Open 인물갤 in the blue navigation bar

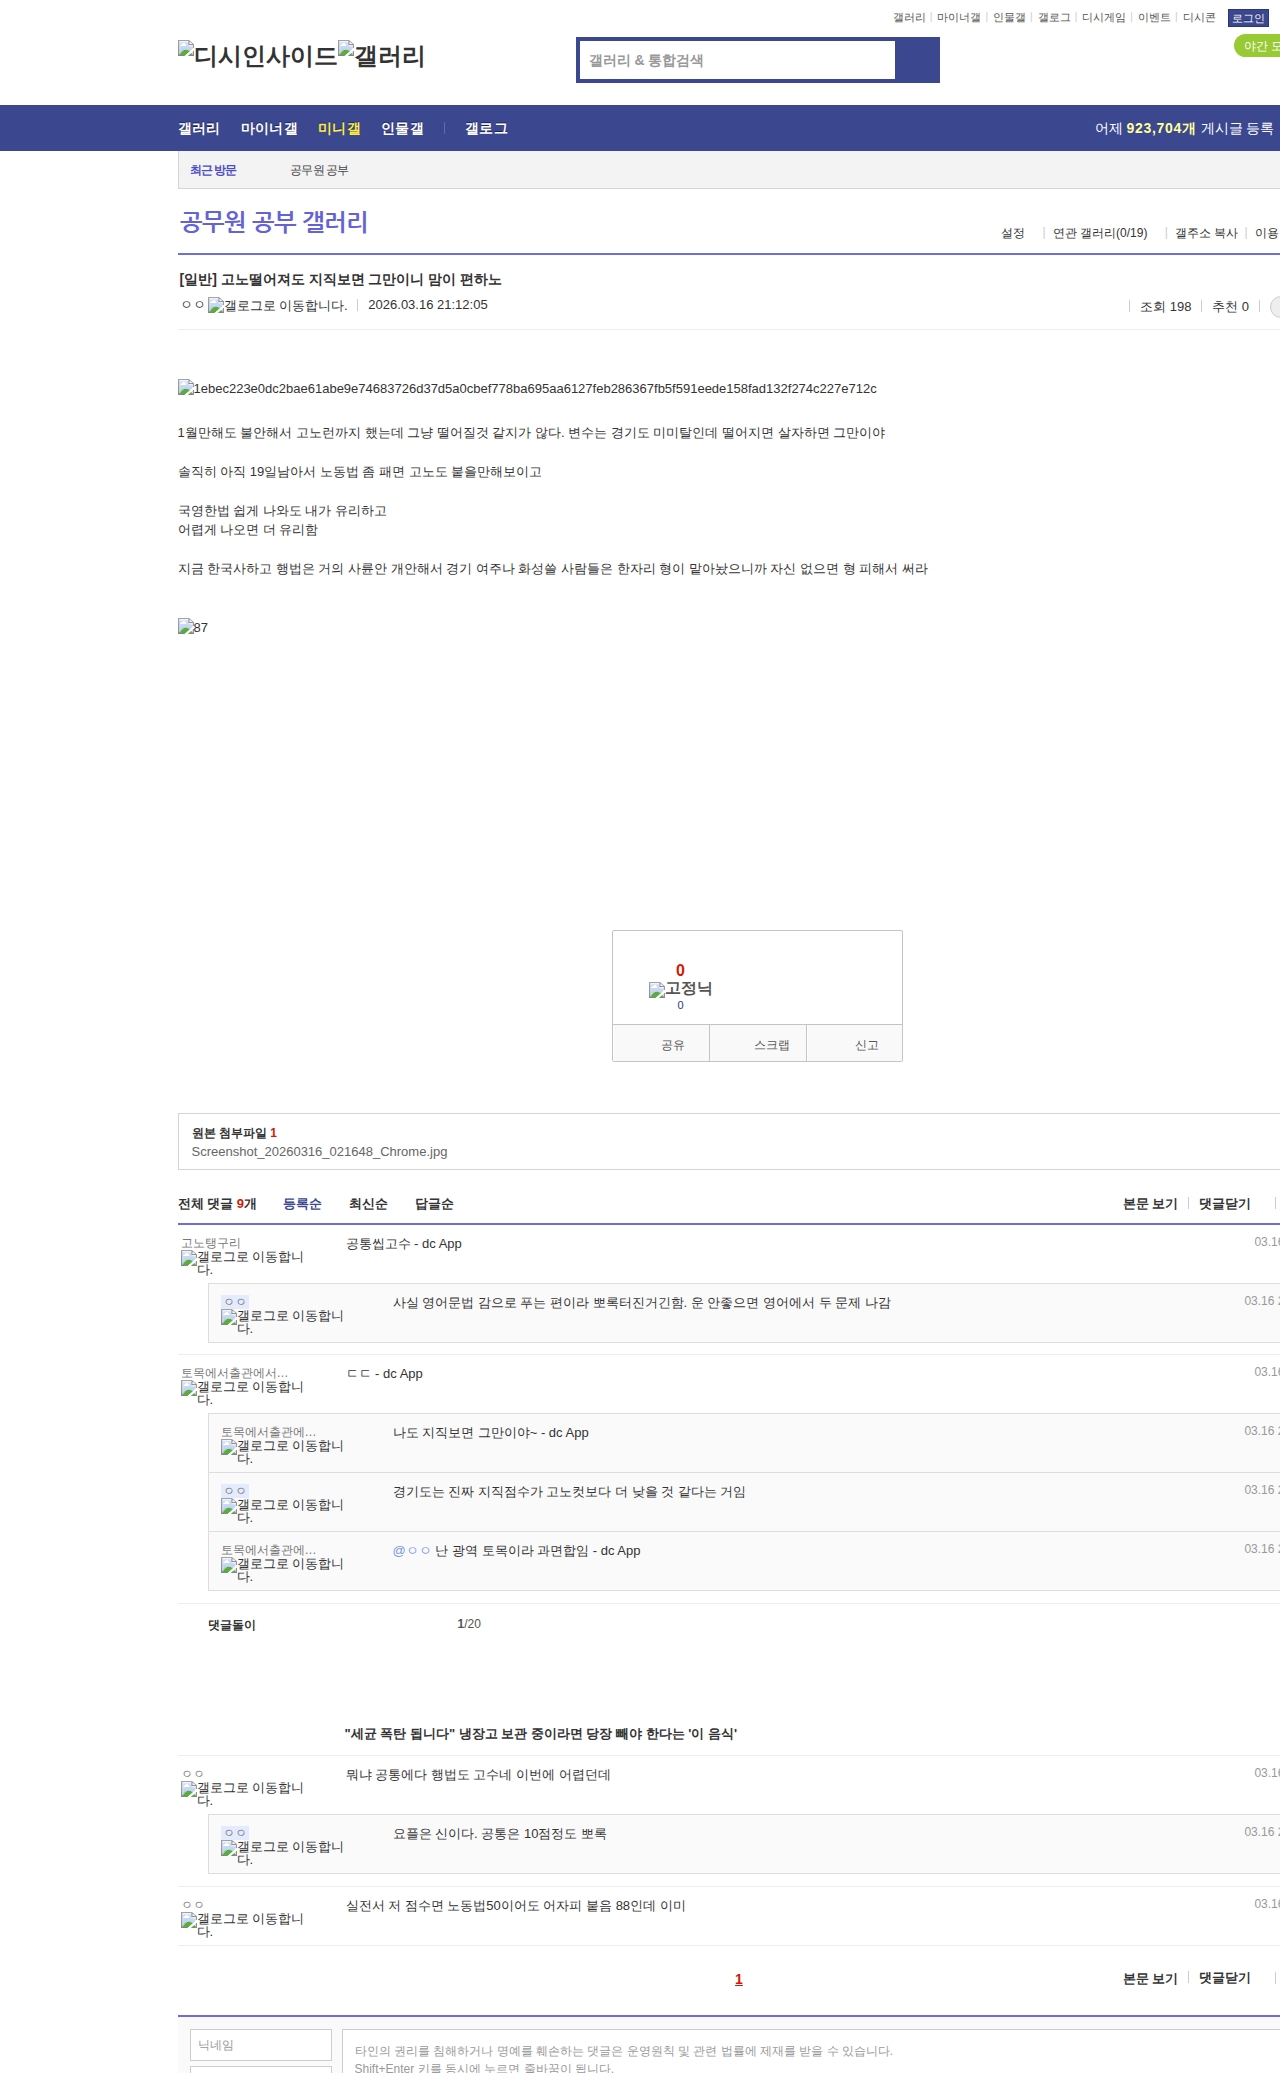[x=402, y=128]
